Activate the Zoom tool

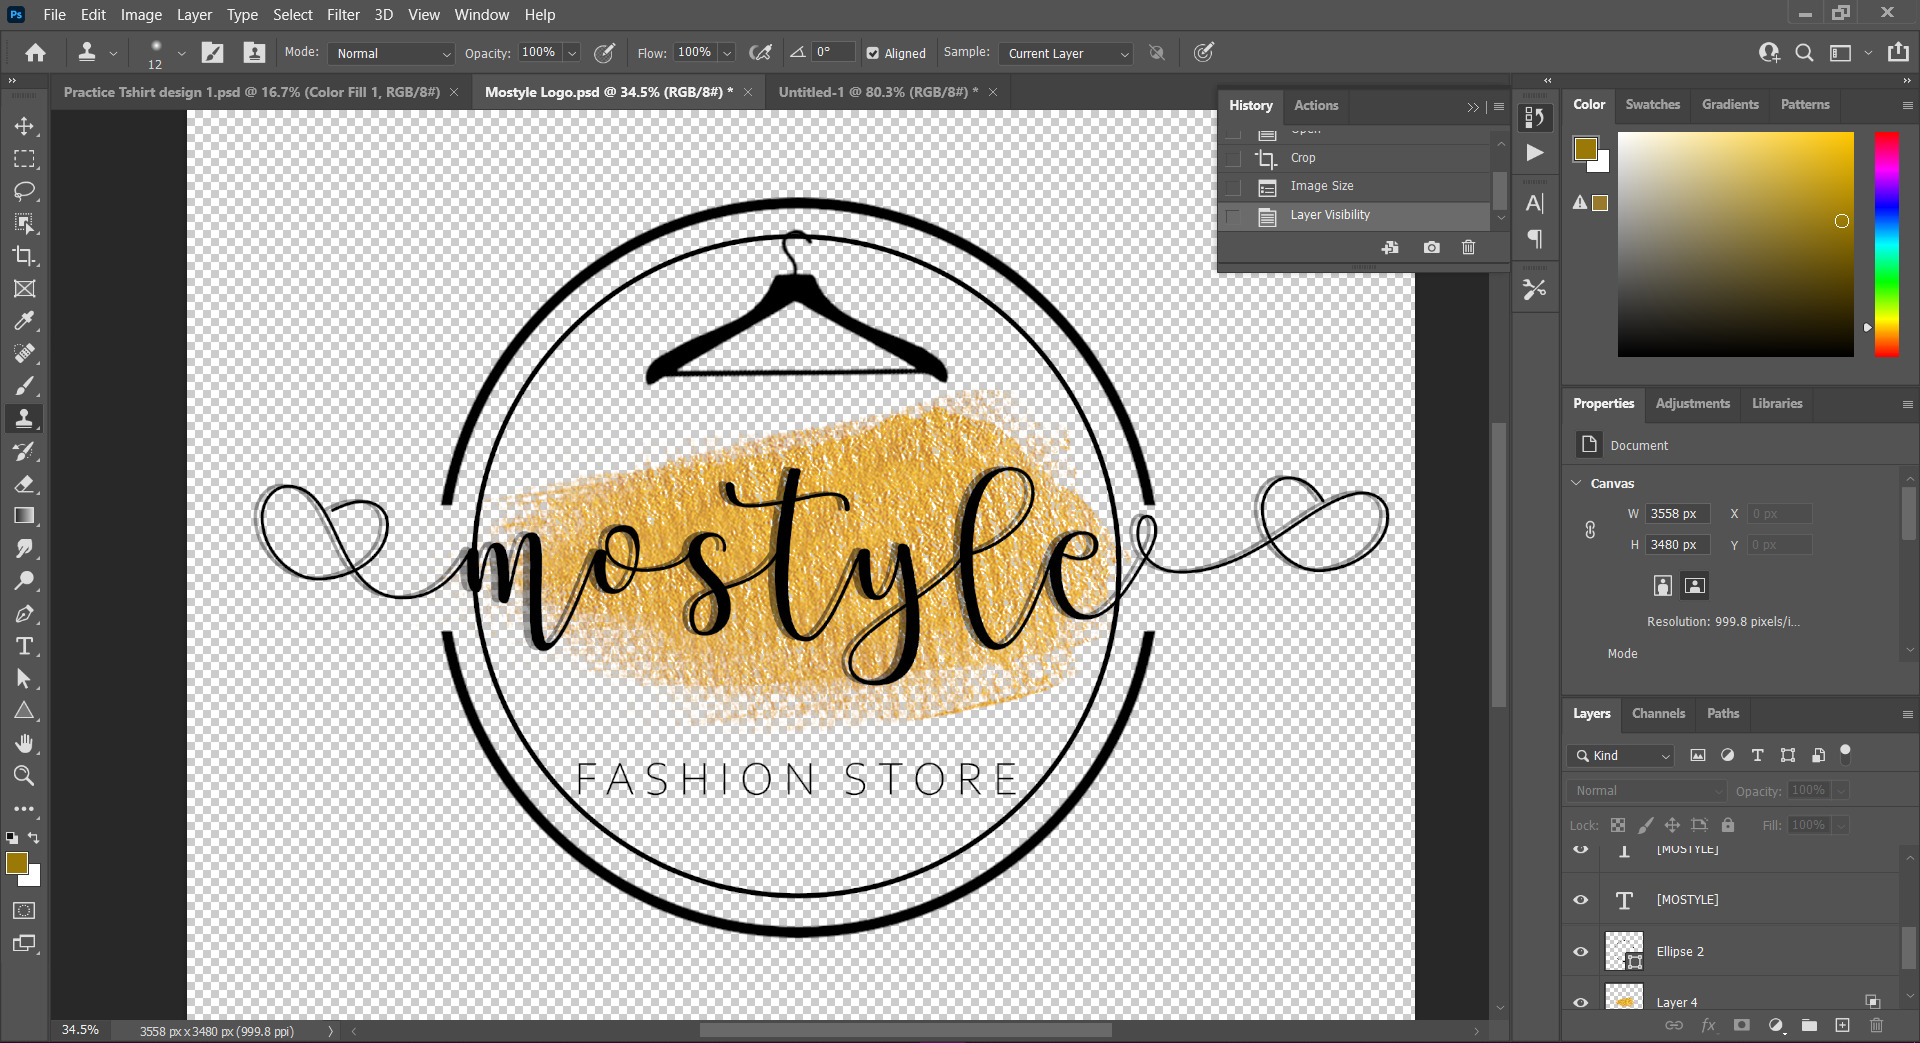click(x=24, y=776)
